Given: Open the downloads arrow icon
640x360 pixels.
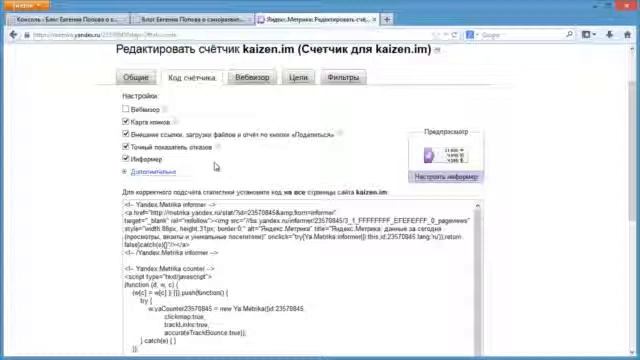Looking at the screenshot, I should click(610, 35).
